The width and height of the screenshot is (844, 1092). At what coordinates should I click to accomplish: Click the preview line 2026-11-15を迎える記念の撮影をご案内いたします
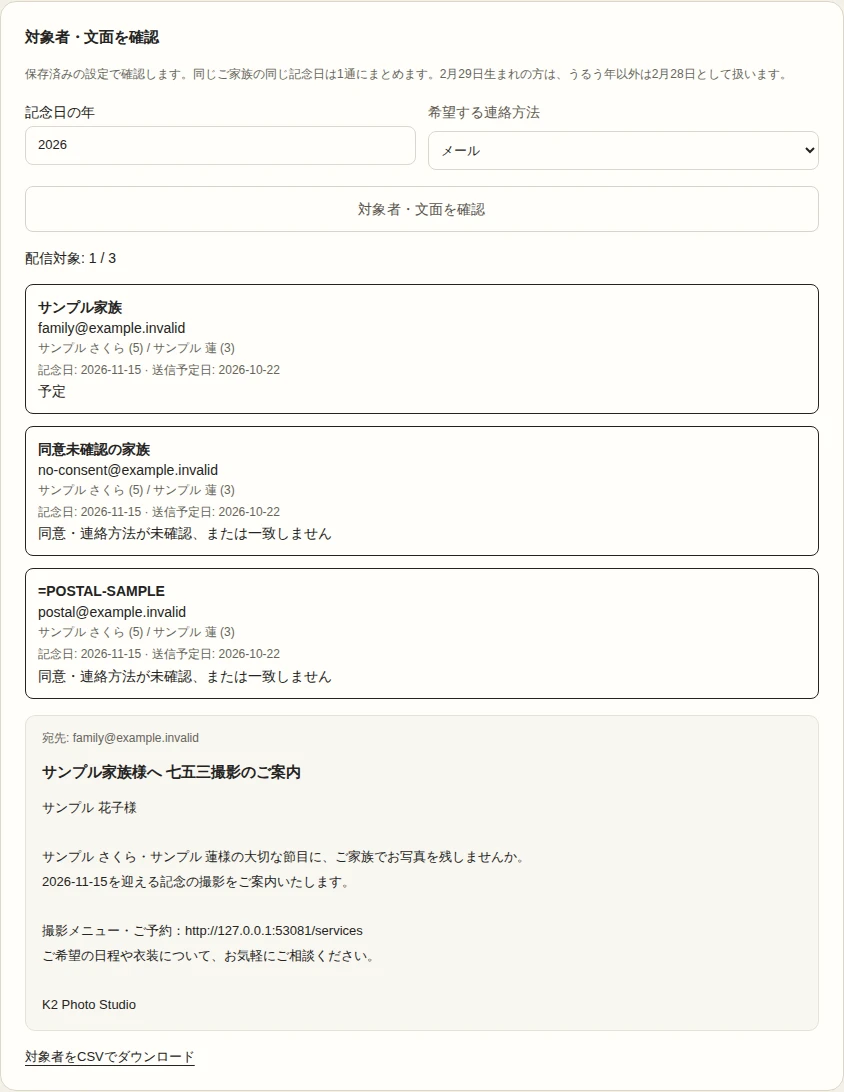coord(196,882)
